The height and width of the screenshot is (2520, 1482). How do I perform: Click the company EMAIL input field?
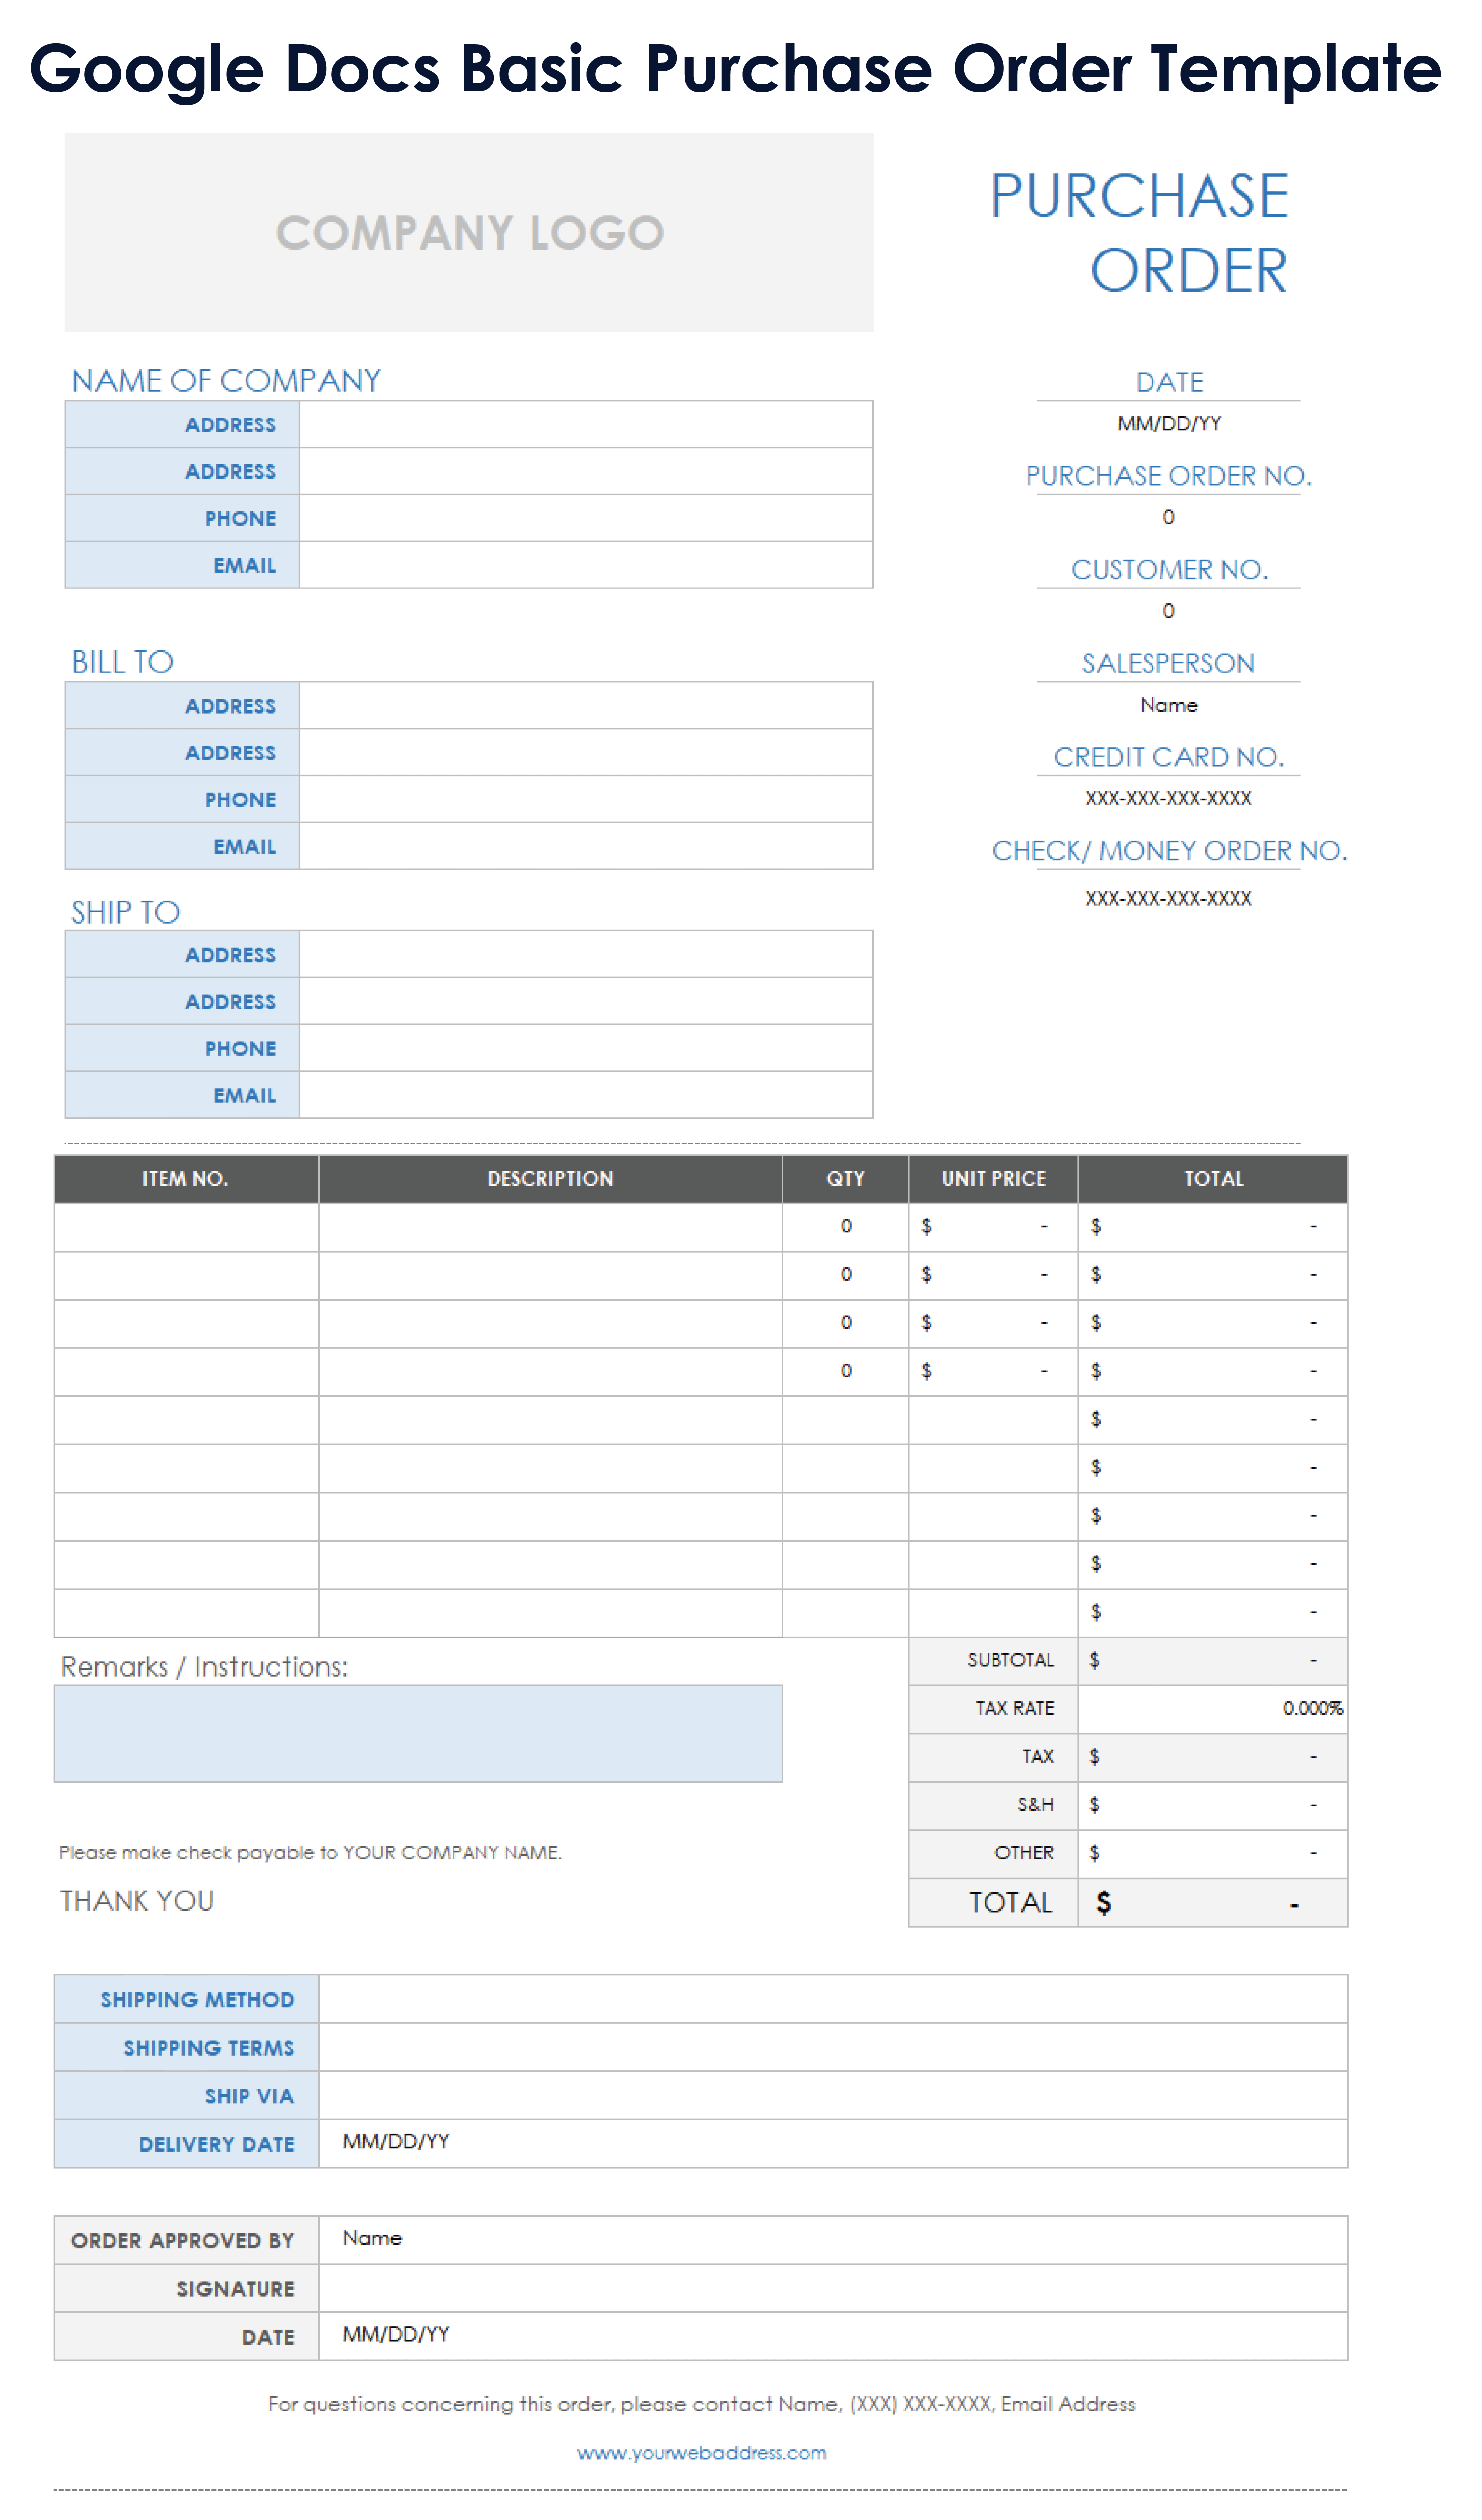[x=586, y=565]
